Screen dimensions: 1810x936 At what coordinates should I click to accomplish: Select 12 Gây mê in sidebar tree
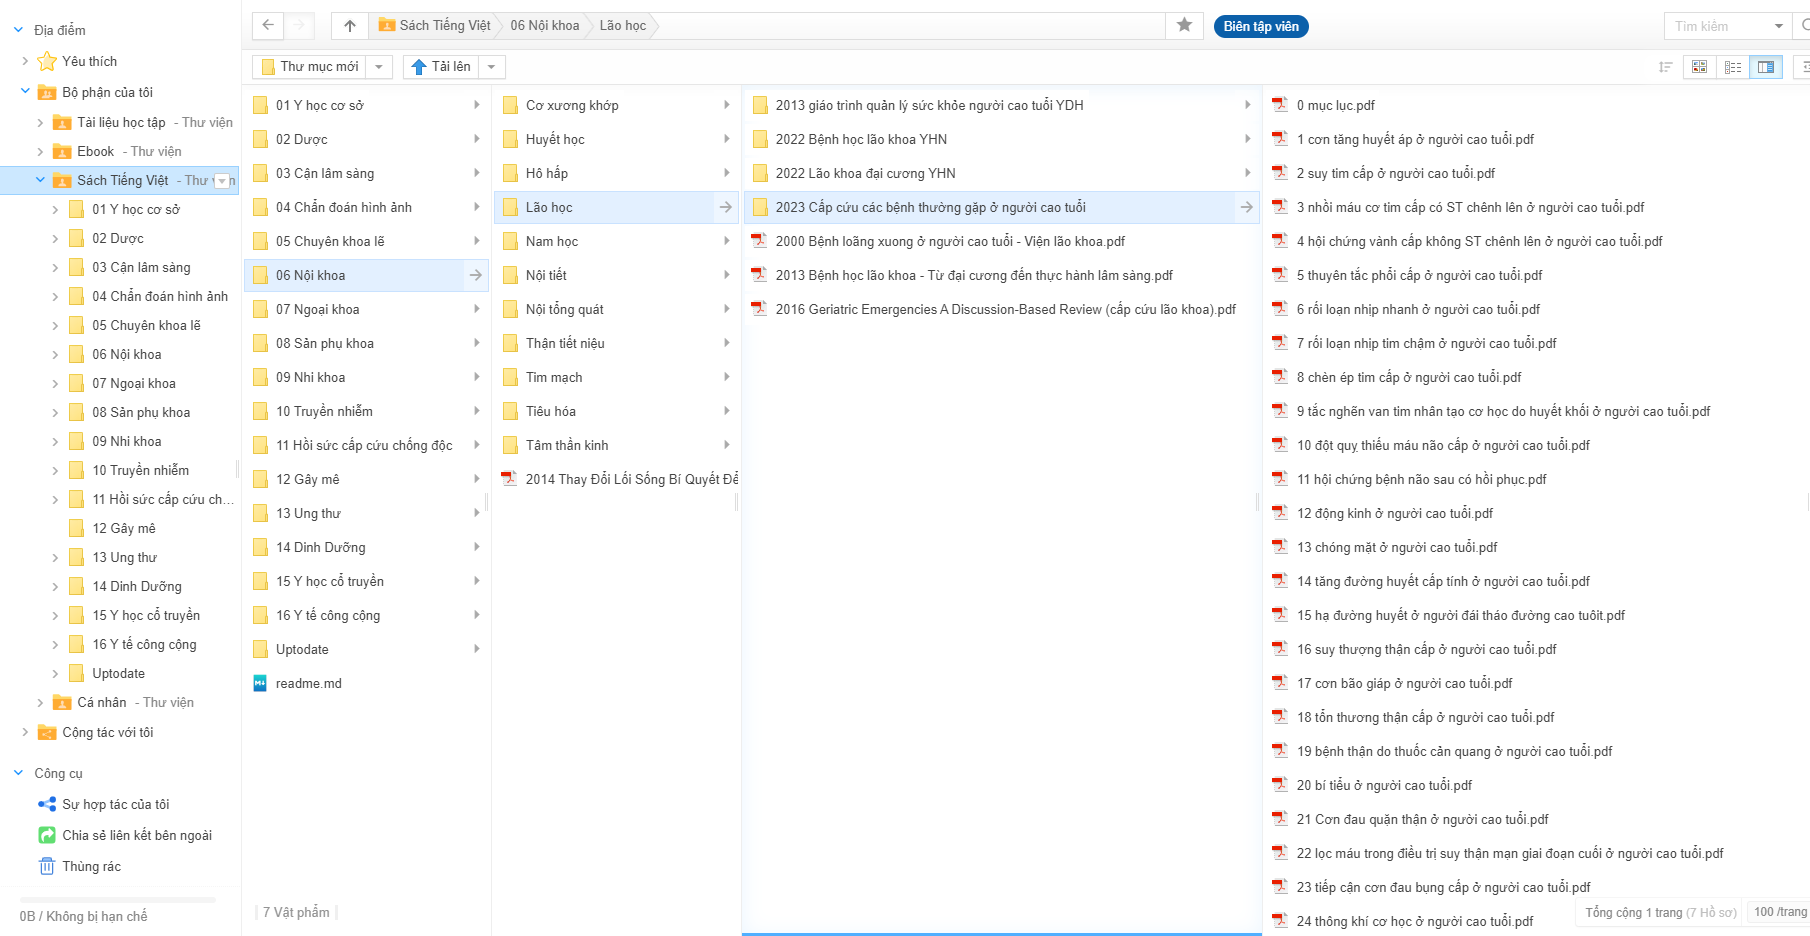click(124, 528)
